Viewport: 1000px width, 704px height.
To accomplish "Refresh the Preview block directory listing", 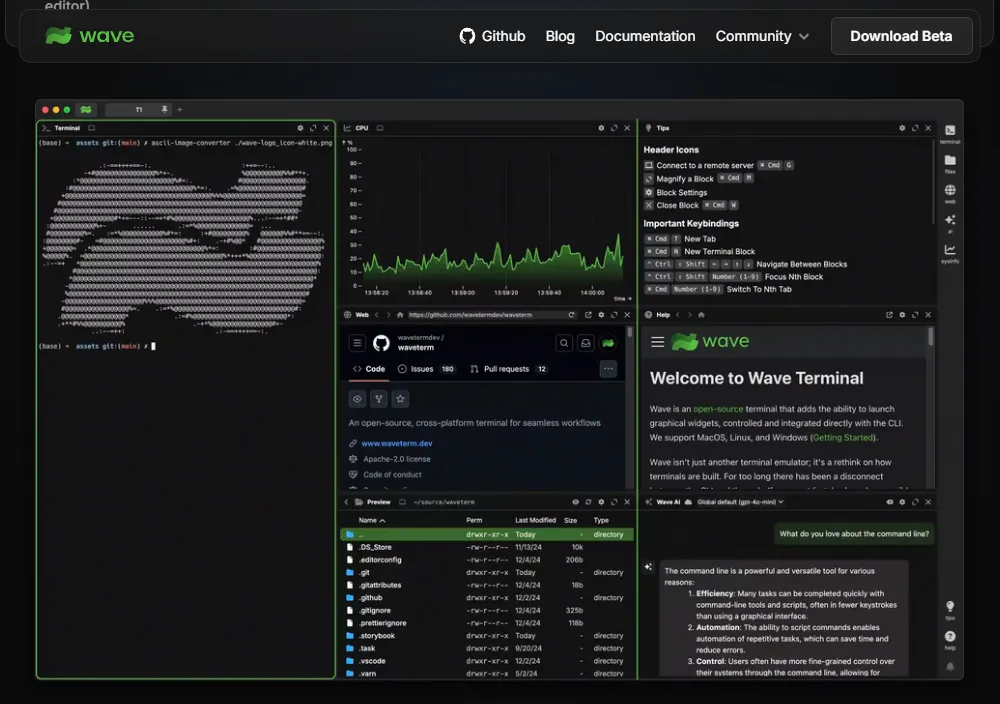I will point(588,502).
